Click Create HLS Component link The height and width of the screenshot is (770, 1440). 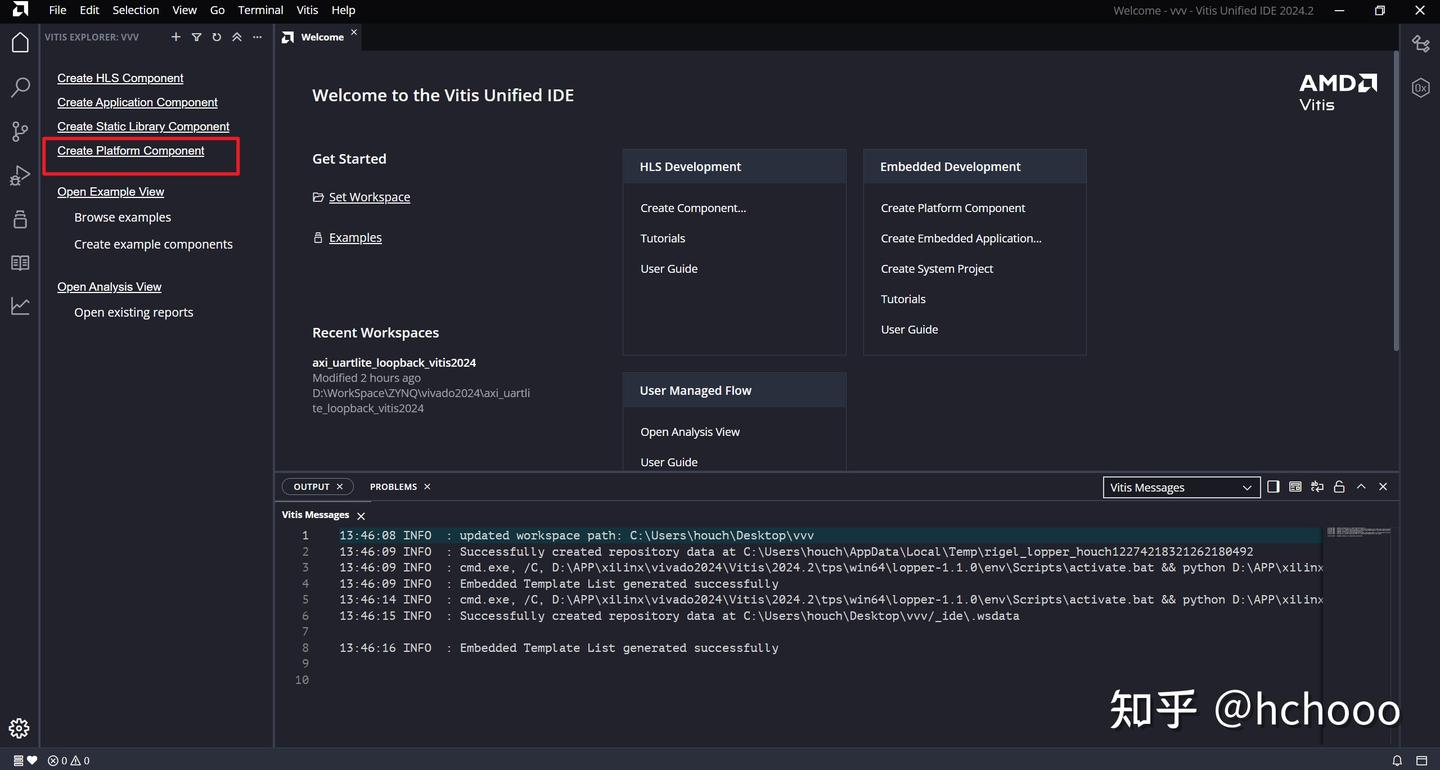pos(120,78)
